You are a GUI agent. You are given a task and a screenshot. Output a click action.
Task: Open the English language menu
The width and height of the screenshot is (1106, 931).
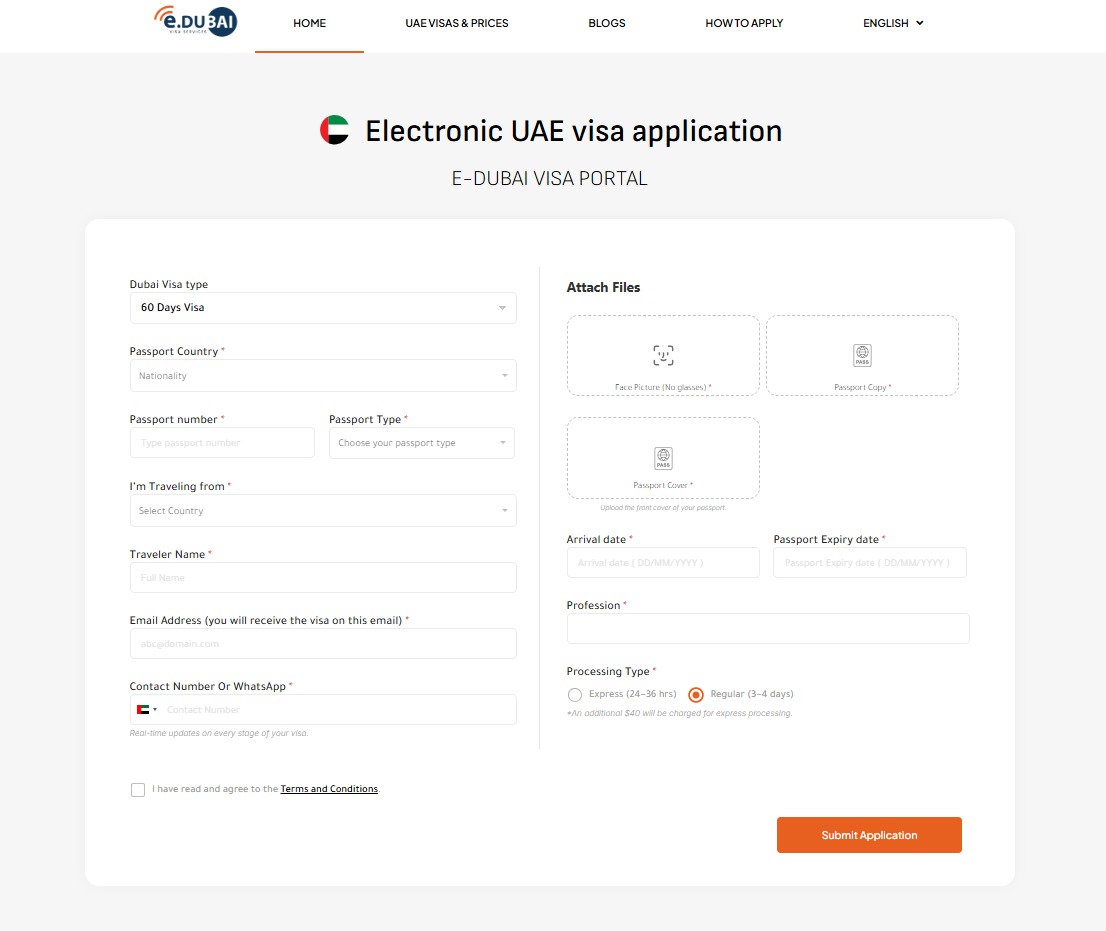tap(893, 23)
